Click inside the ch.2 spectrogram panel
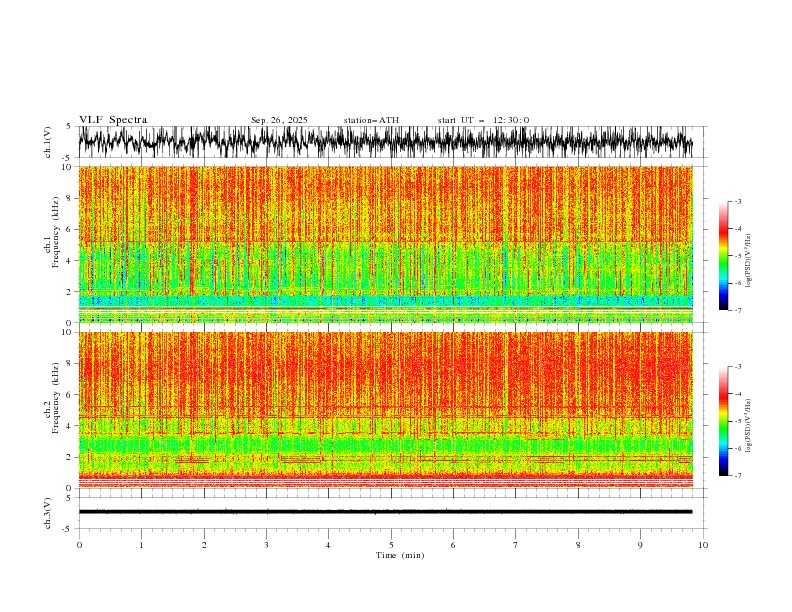The height and width of the screenshot is (612, 792). point(385,410)
